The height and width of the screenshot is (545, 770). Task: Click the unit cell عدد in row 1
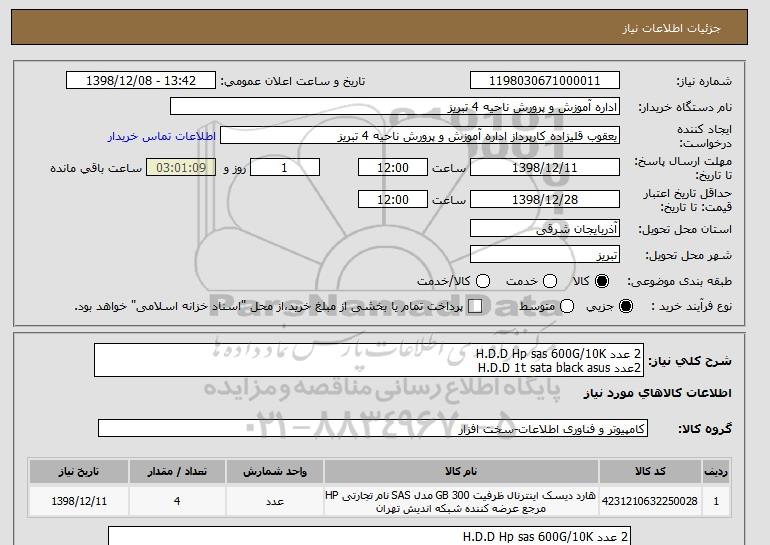pos(275,501)
